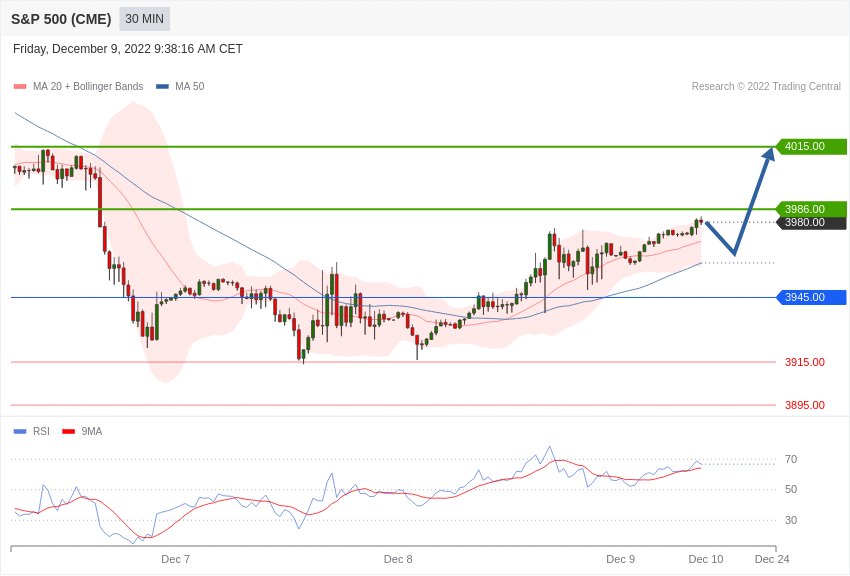
Task: Click the Research Trading Central copyright text
Action: tap(766, 87)
